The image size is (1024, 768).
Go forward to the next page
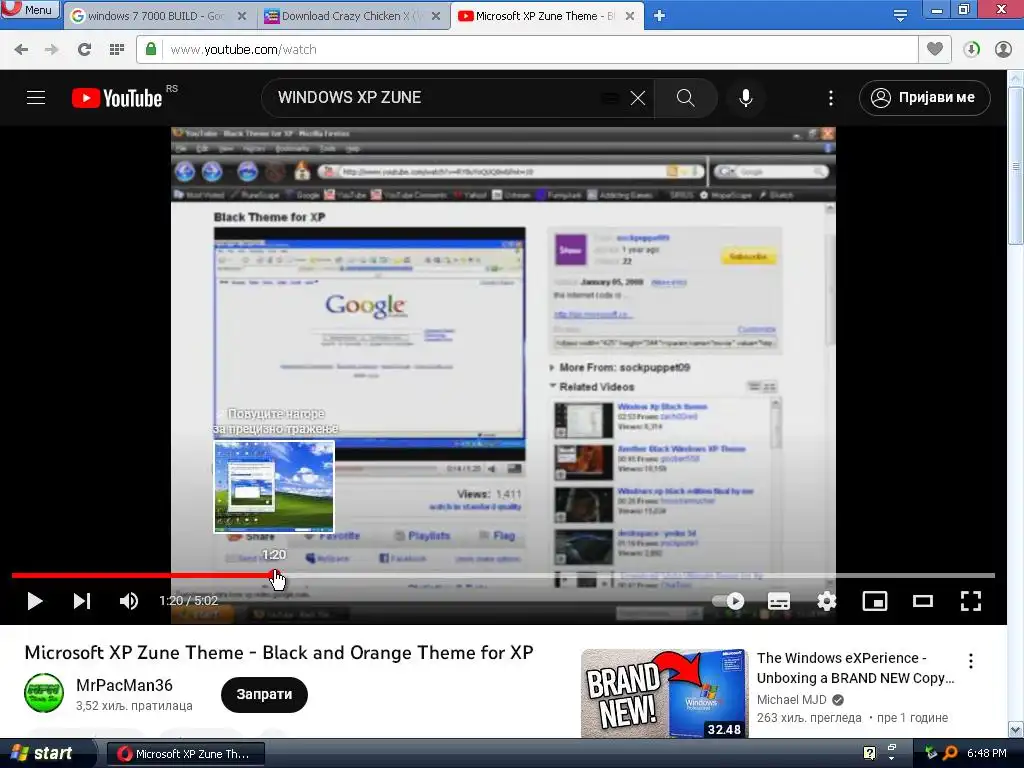51,49
